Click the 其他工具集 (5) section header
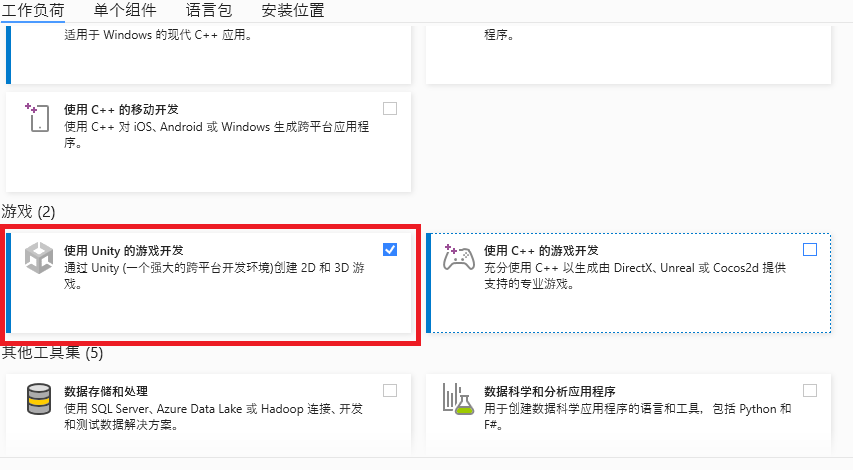This screenshot has width=853, height=470. (x=52, y=352)
